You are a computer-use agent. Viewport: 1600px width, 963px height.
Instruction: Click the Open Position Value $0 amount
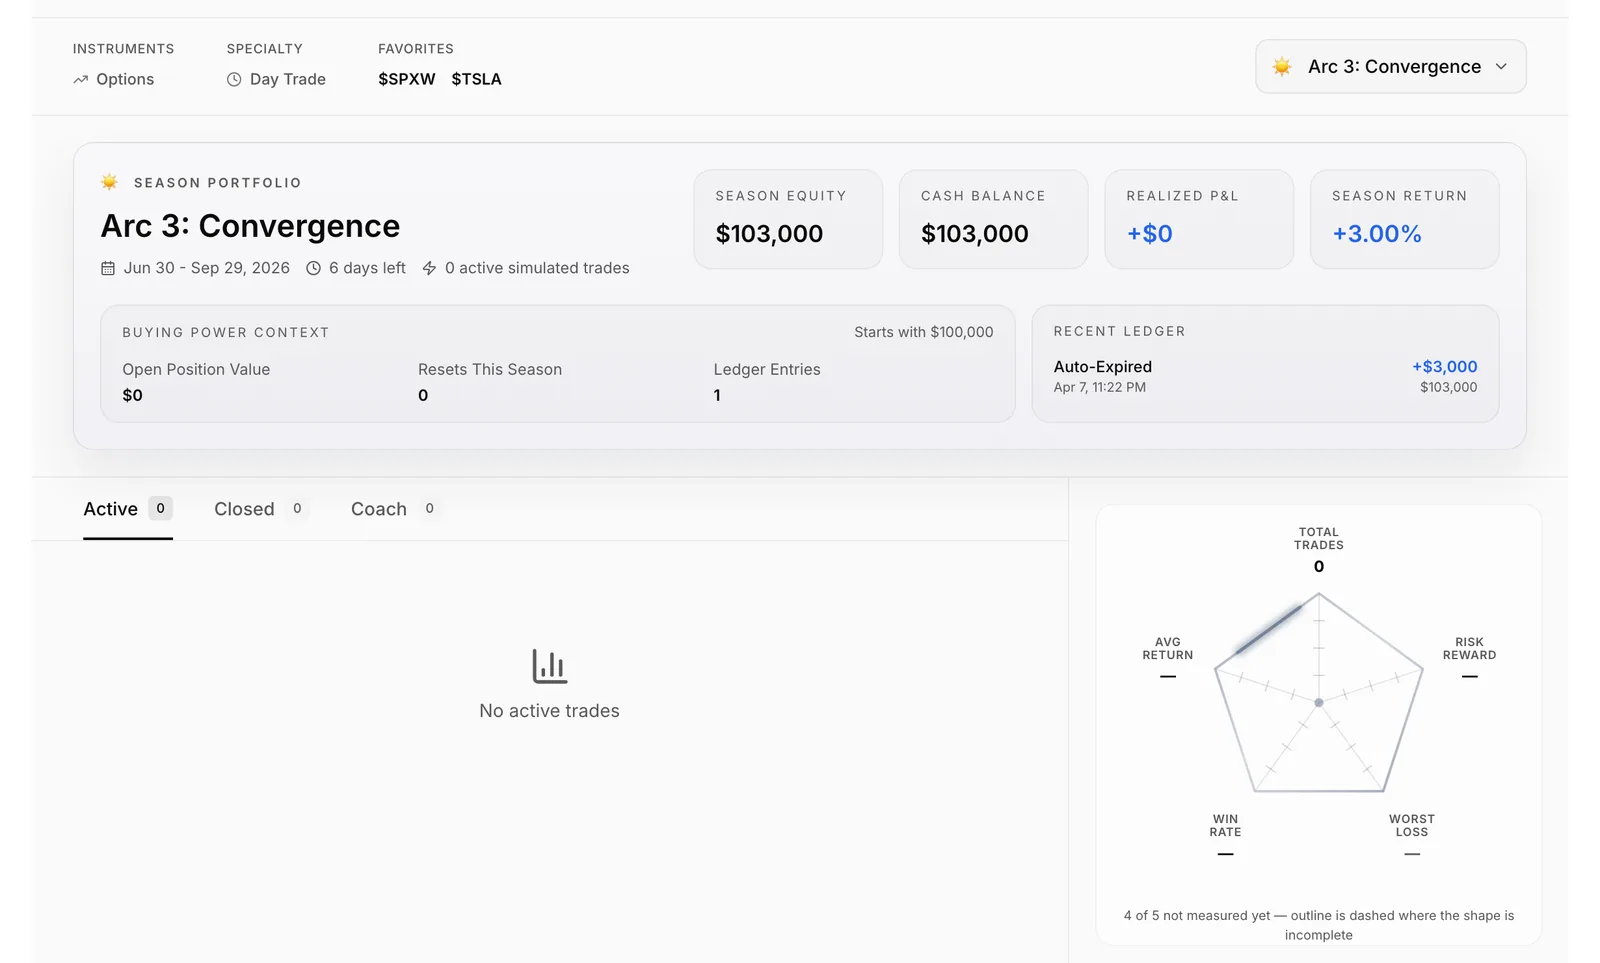coord(133,395)
